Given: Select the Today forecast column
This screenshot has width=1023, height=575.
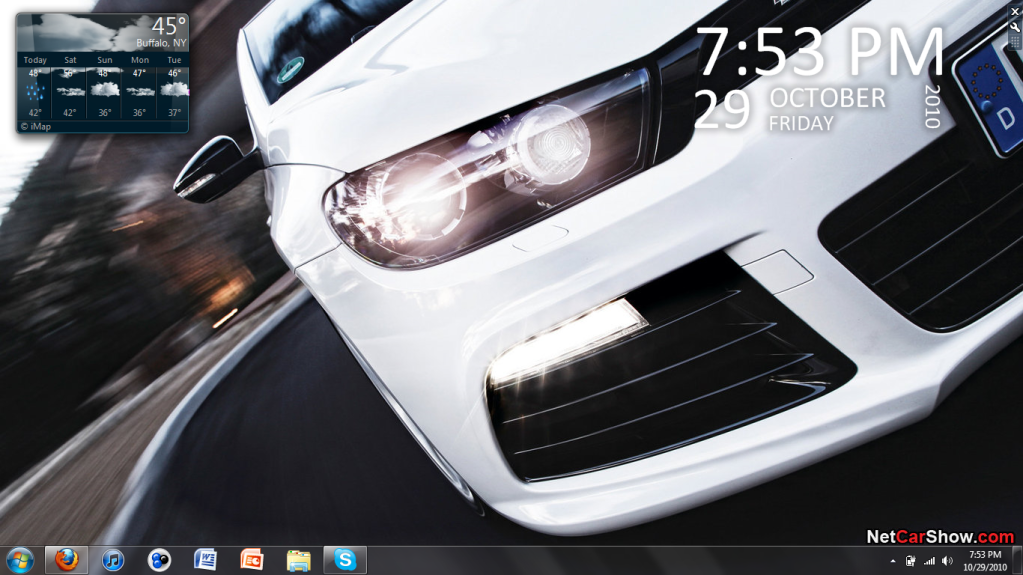Looking at the screenshot, I should point(35,85).
